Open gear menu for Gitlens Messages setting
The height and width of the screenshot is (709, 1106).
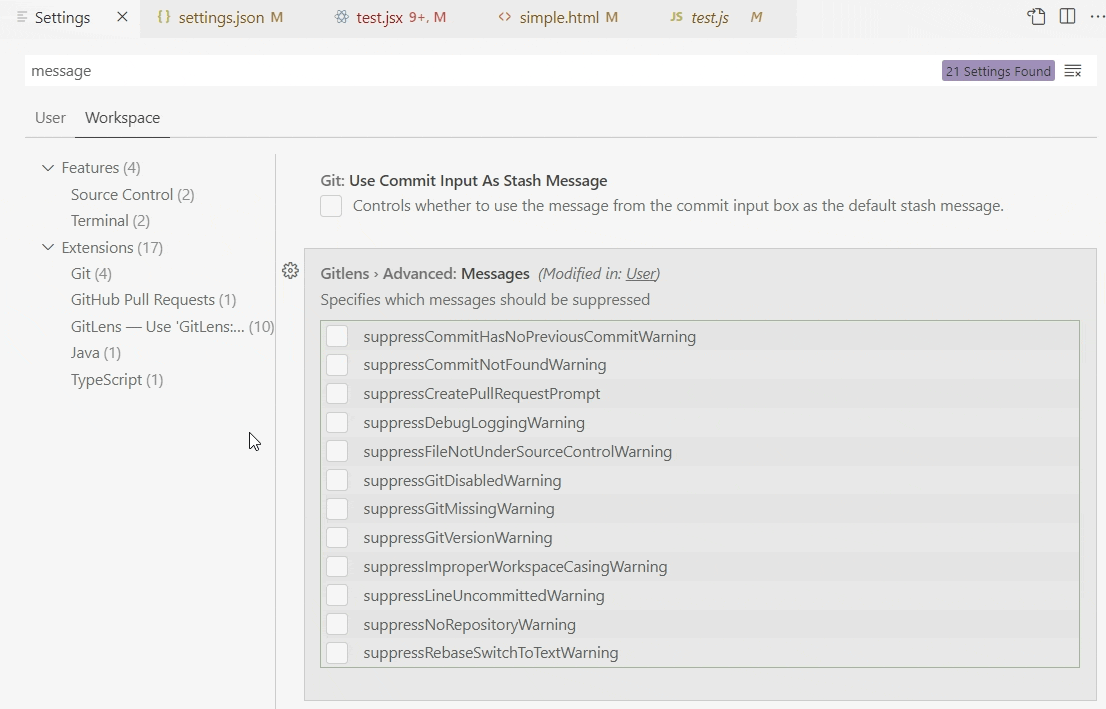point(290,271)
